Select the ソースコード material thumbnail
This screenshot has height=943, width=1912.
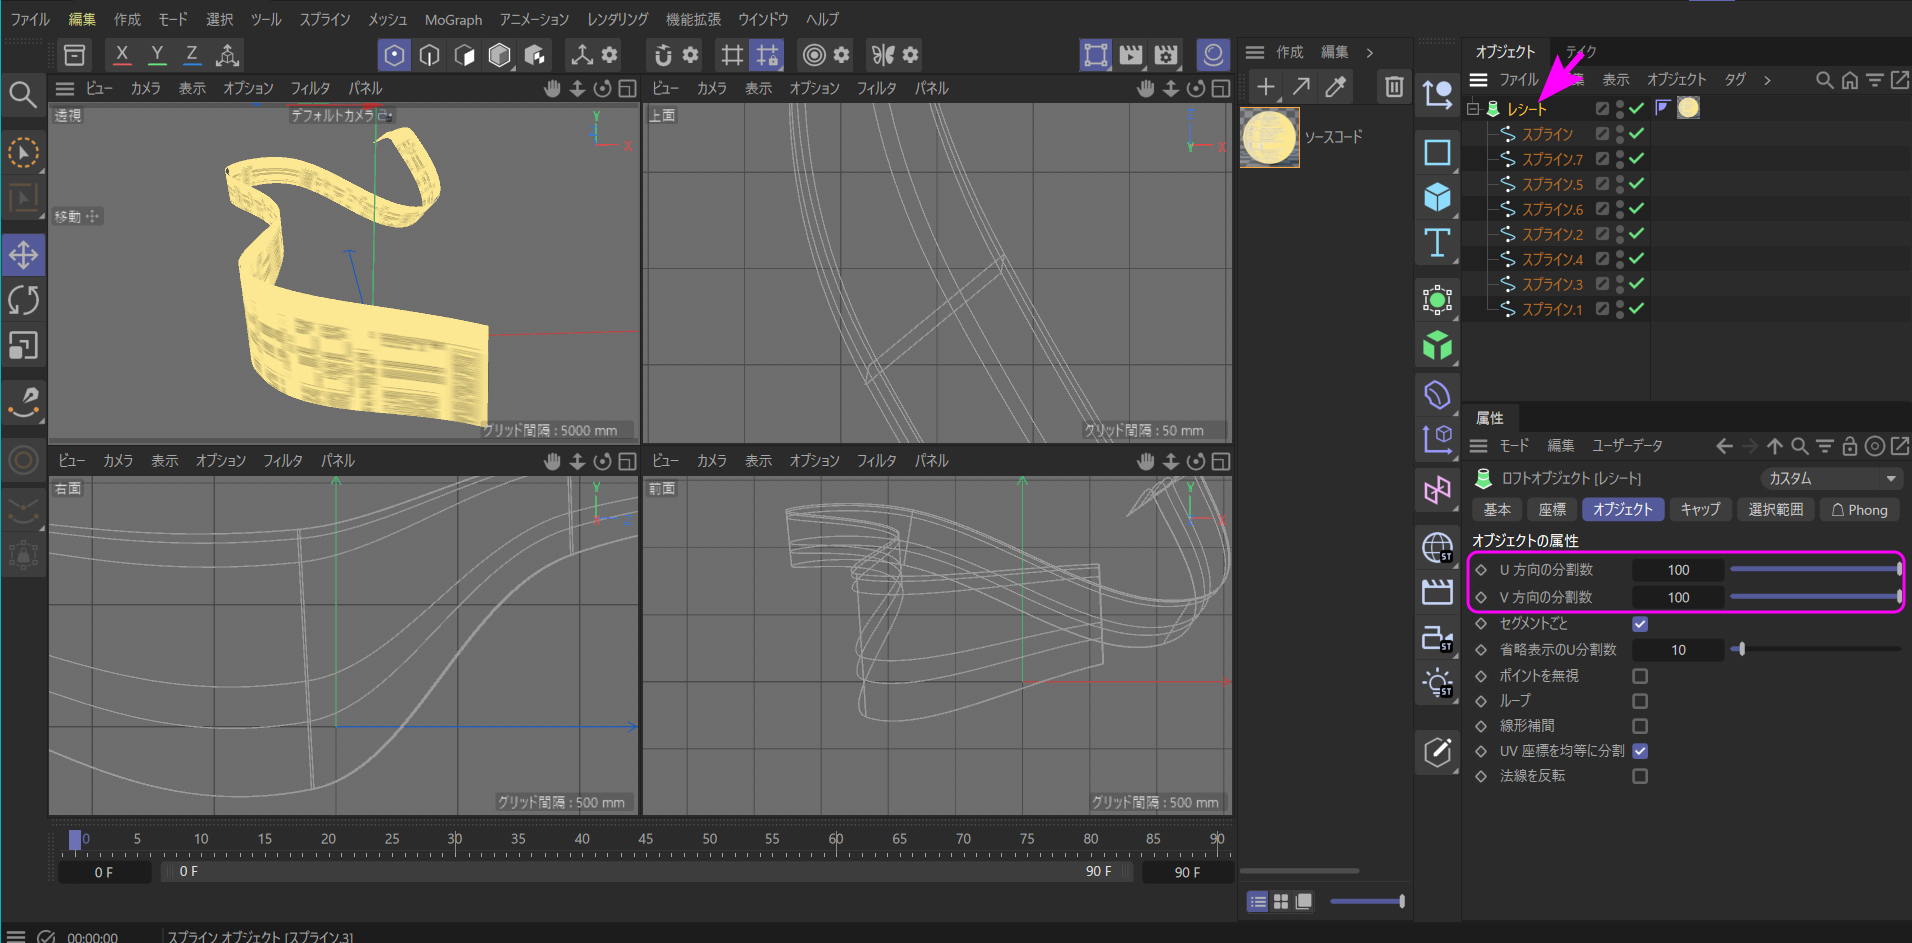[1269, 137]
